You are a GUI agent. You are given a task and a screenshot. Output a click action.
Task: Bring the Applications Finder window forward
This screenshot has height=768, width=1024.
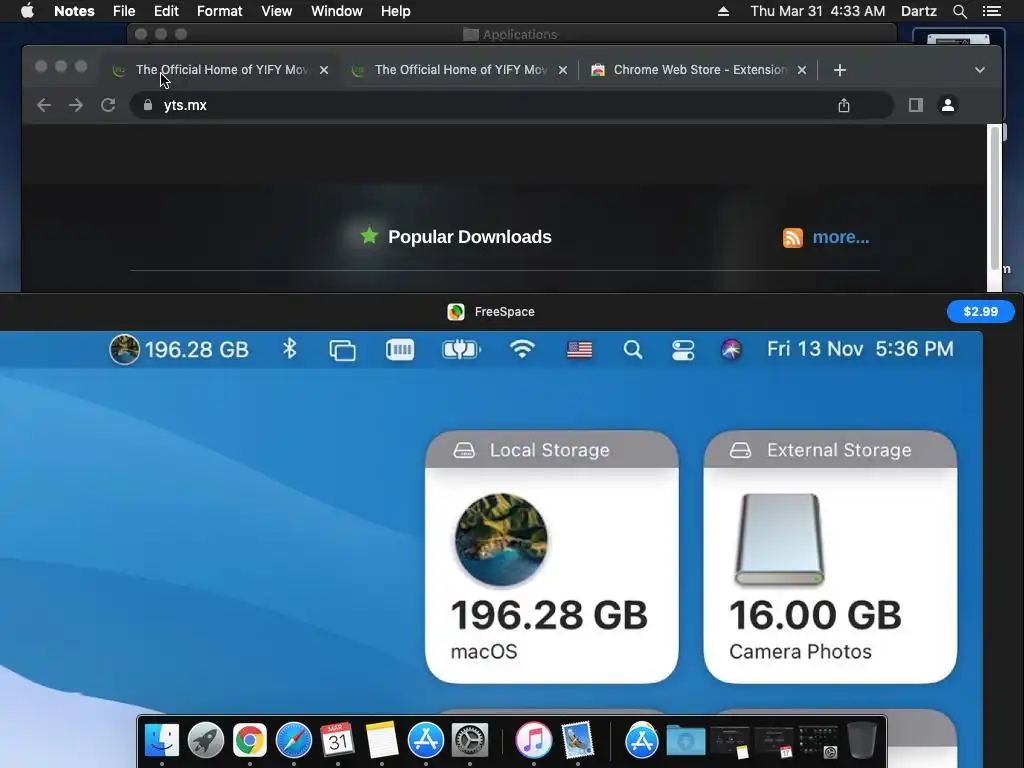point(513,34)
